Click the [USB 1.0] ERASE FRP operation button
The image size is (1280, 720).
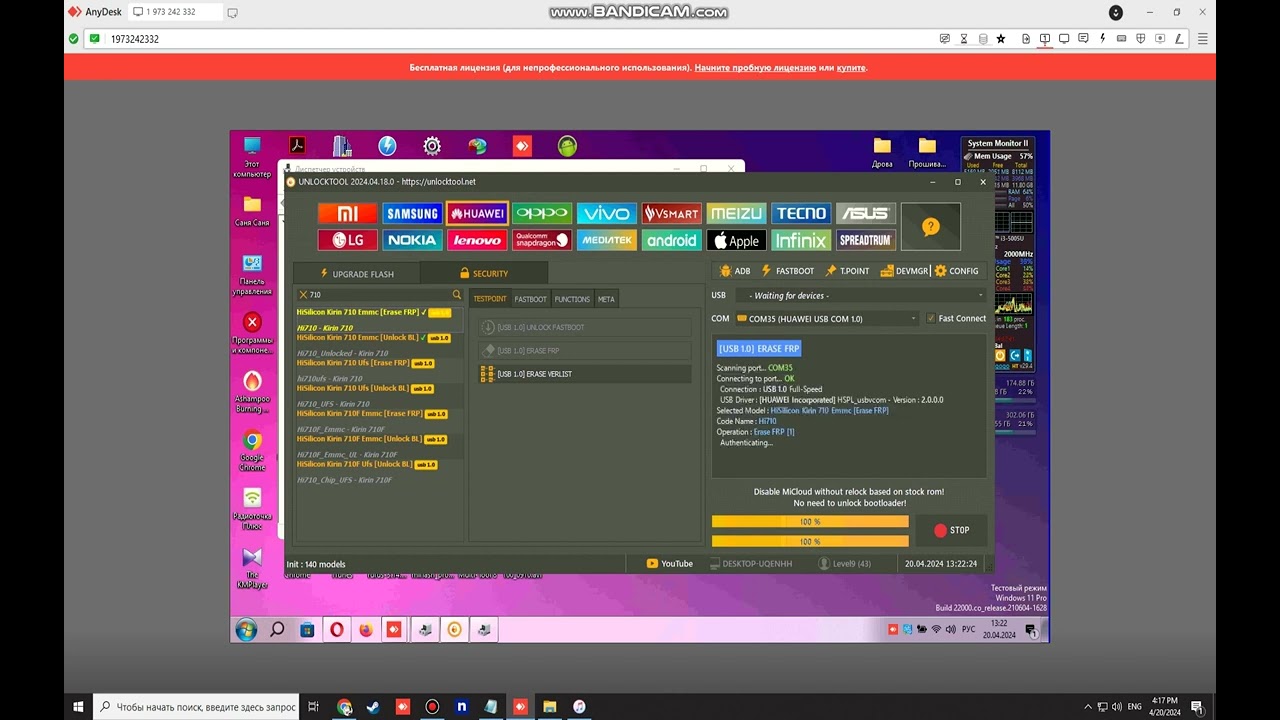point(584,351)
